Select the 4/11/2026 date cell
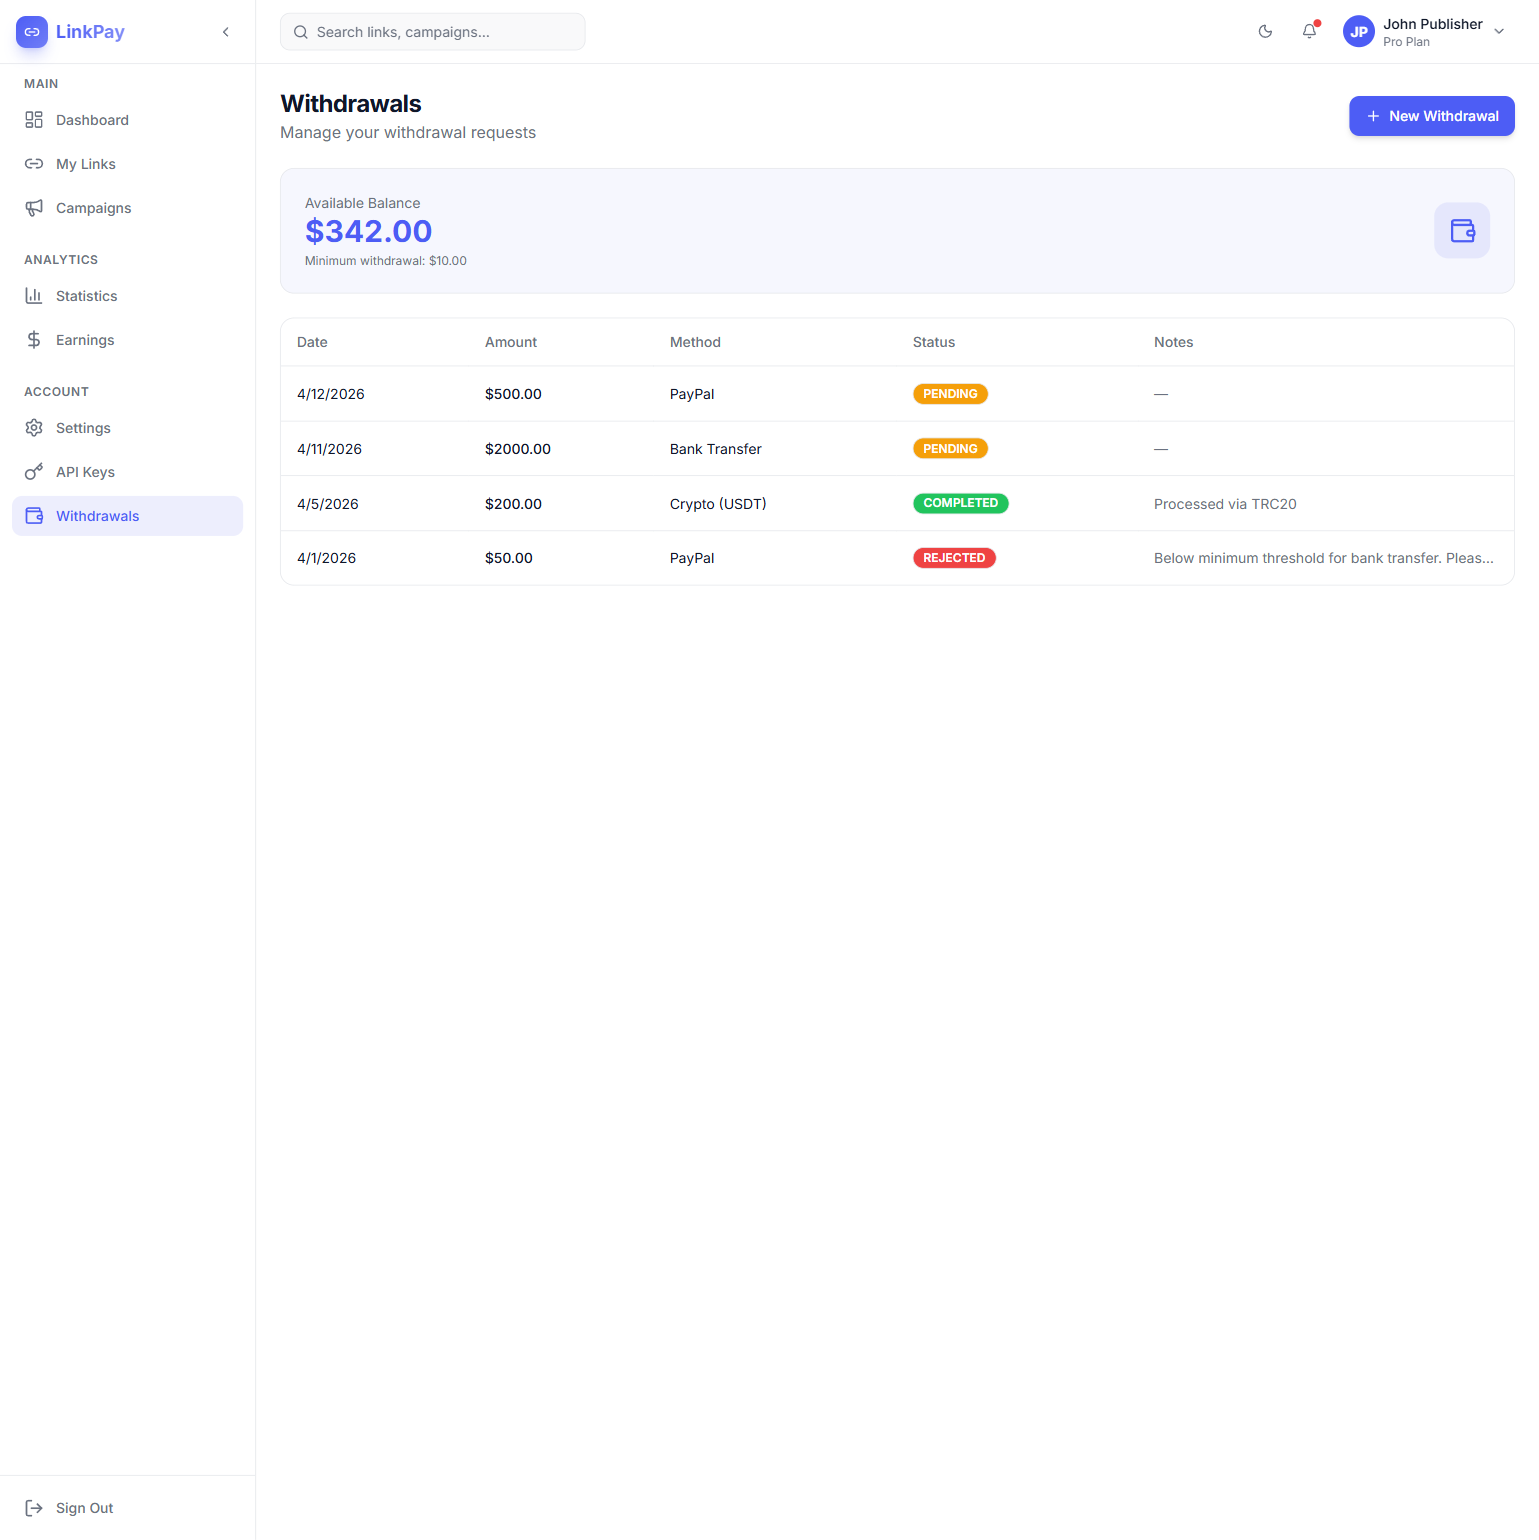Image resolution: width=1539 pixels, height=1540 pixels. (x=329, y=449)
